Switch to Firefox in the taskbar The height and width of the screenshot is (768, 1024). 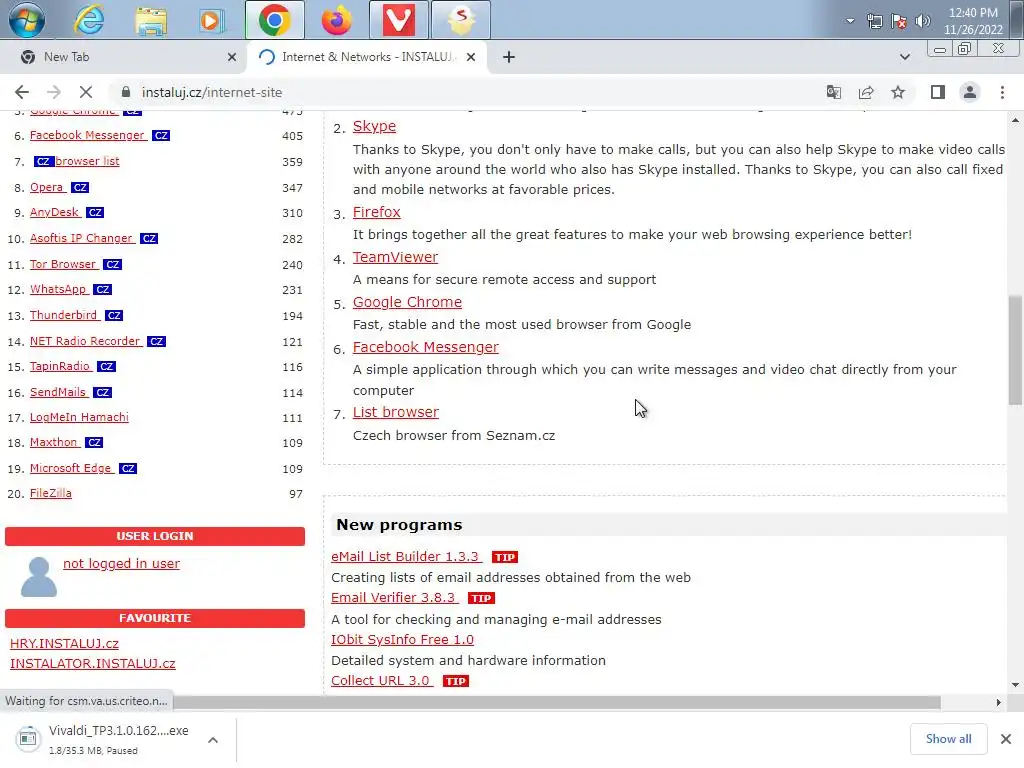coord(337,20)
